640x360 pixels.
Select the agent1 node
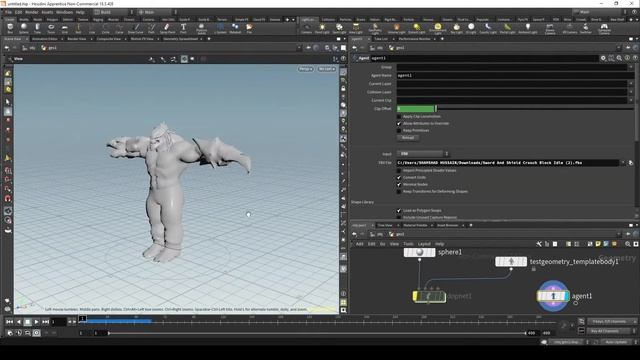point(553,296)
